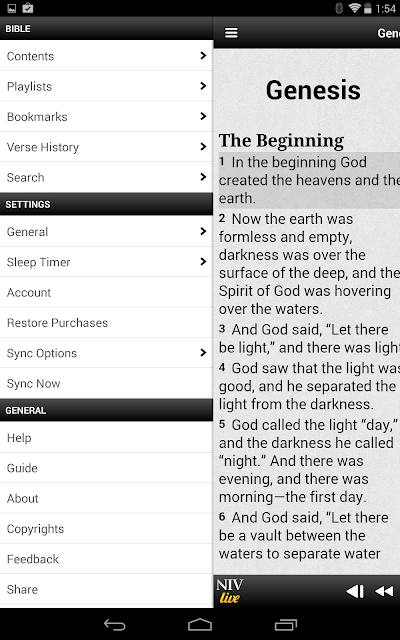400x640 pixels.
Task: Expand the Contents menu entry
Action: click(x=106, y=56)
